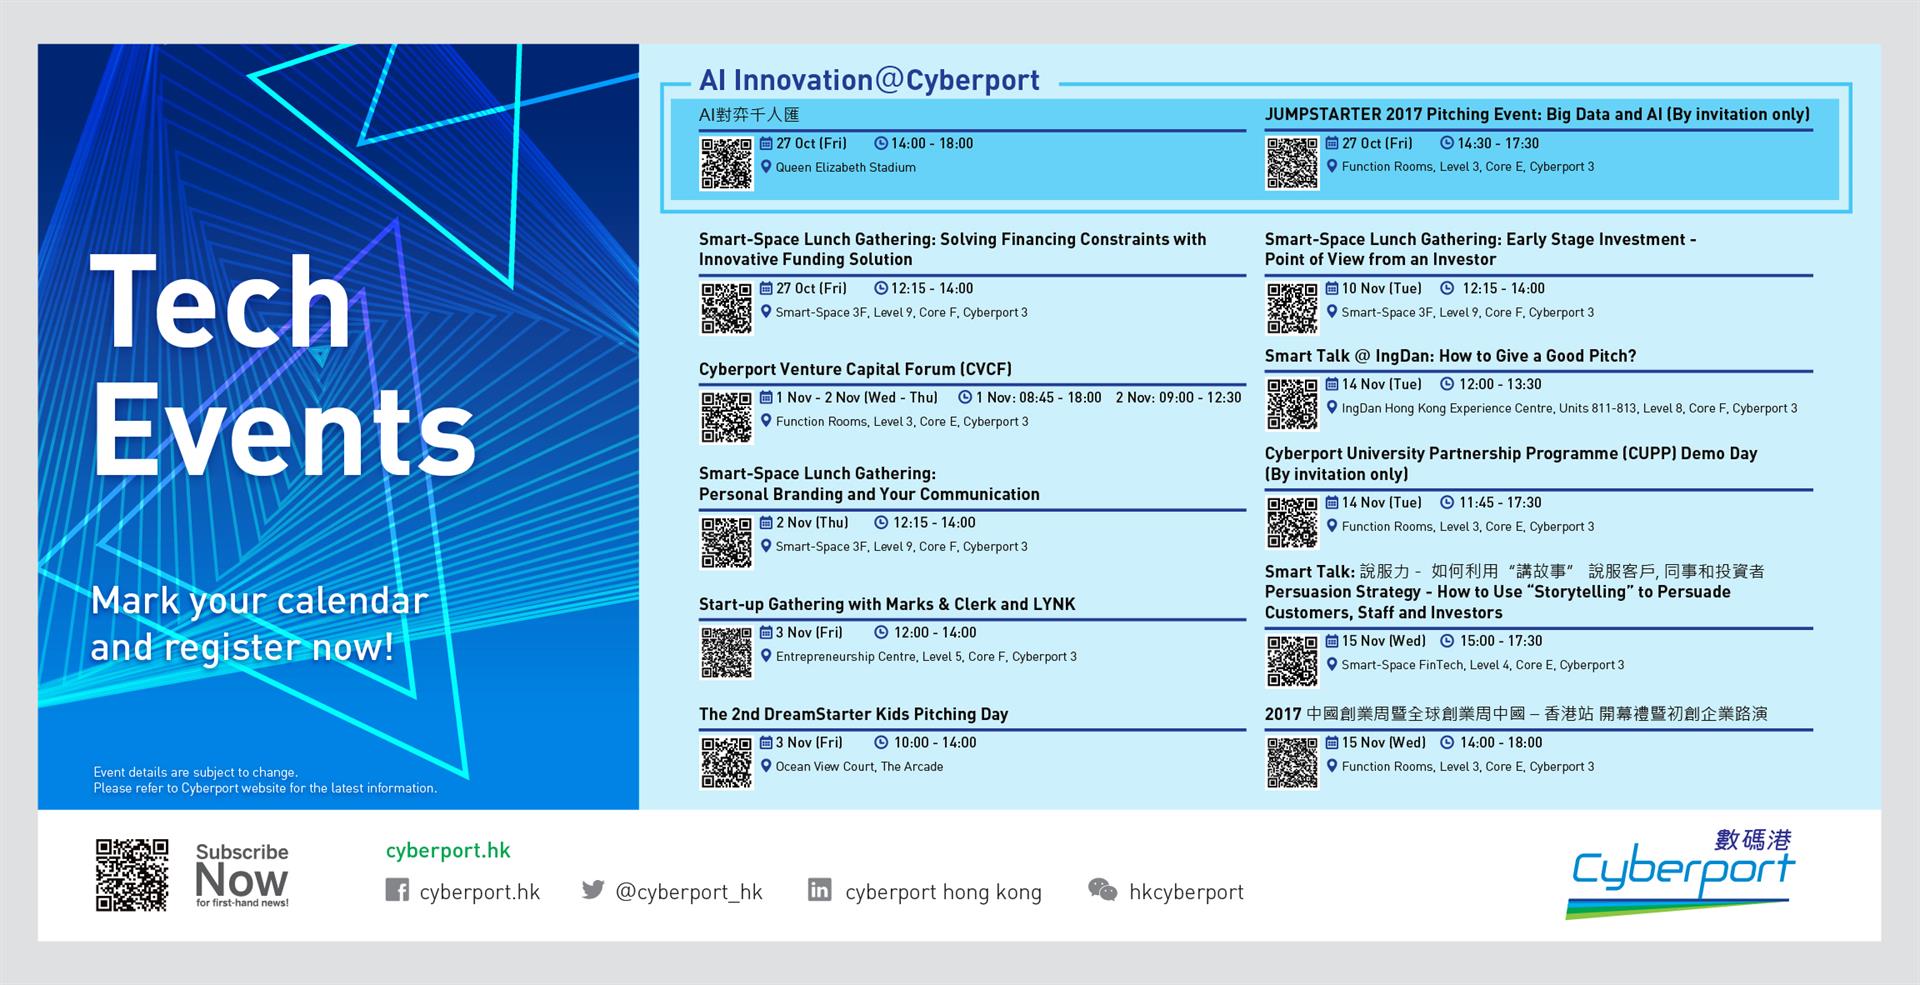The height and width of the screenshot is (985, 1920).
Task: Click Smart Talk @ IngDan pitch title
Action: pos(1450,356)
